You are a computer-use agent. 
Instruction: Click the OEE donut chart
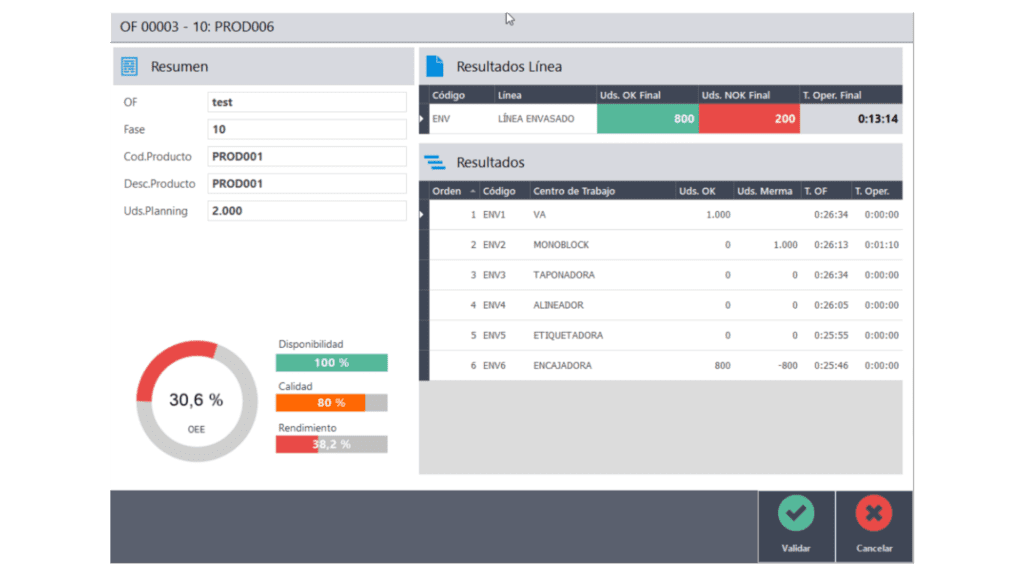coord(195,400)
